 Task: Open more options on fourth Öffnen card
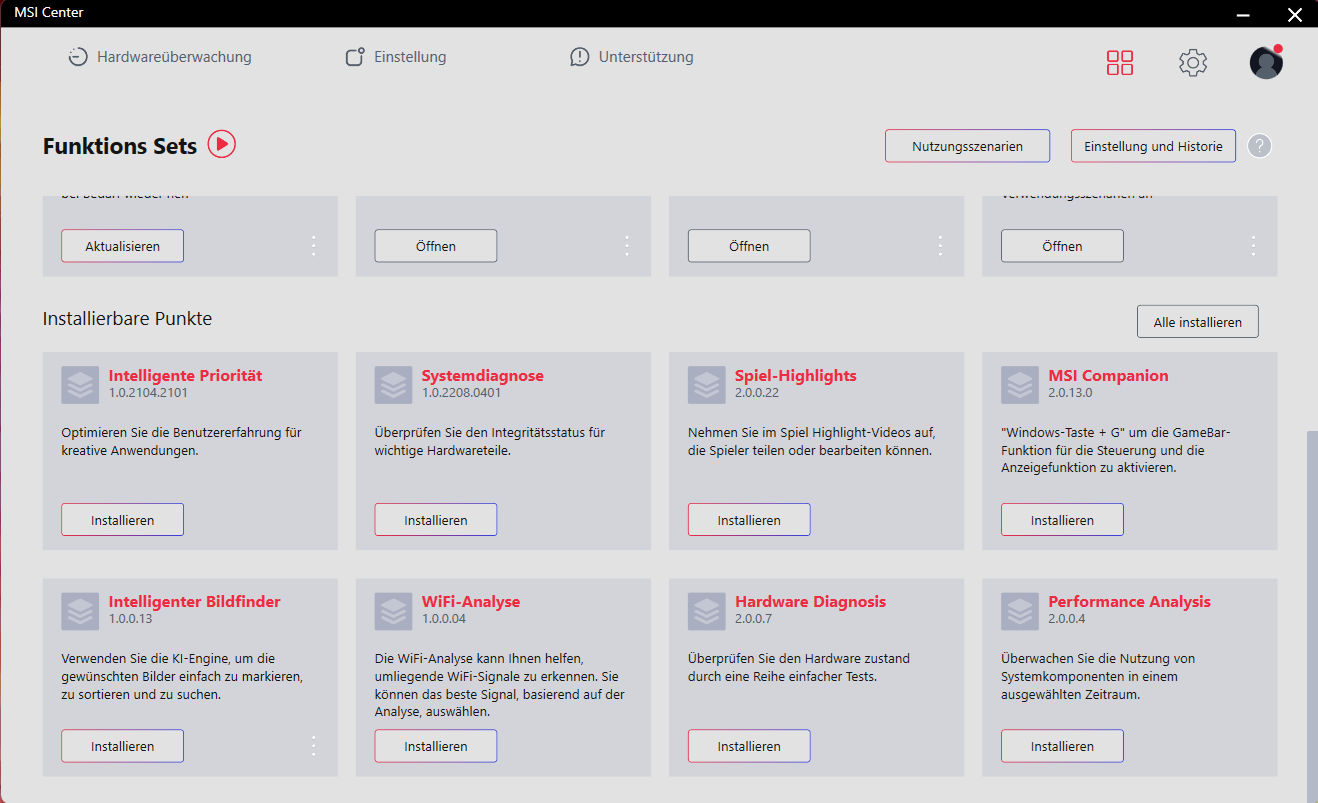click(1253, 246)
